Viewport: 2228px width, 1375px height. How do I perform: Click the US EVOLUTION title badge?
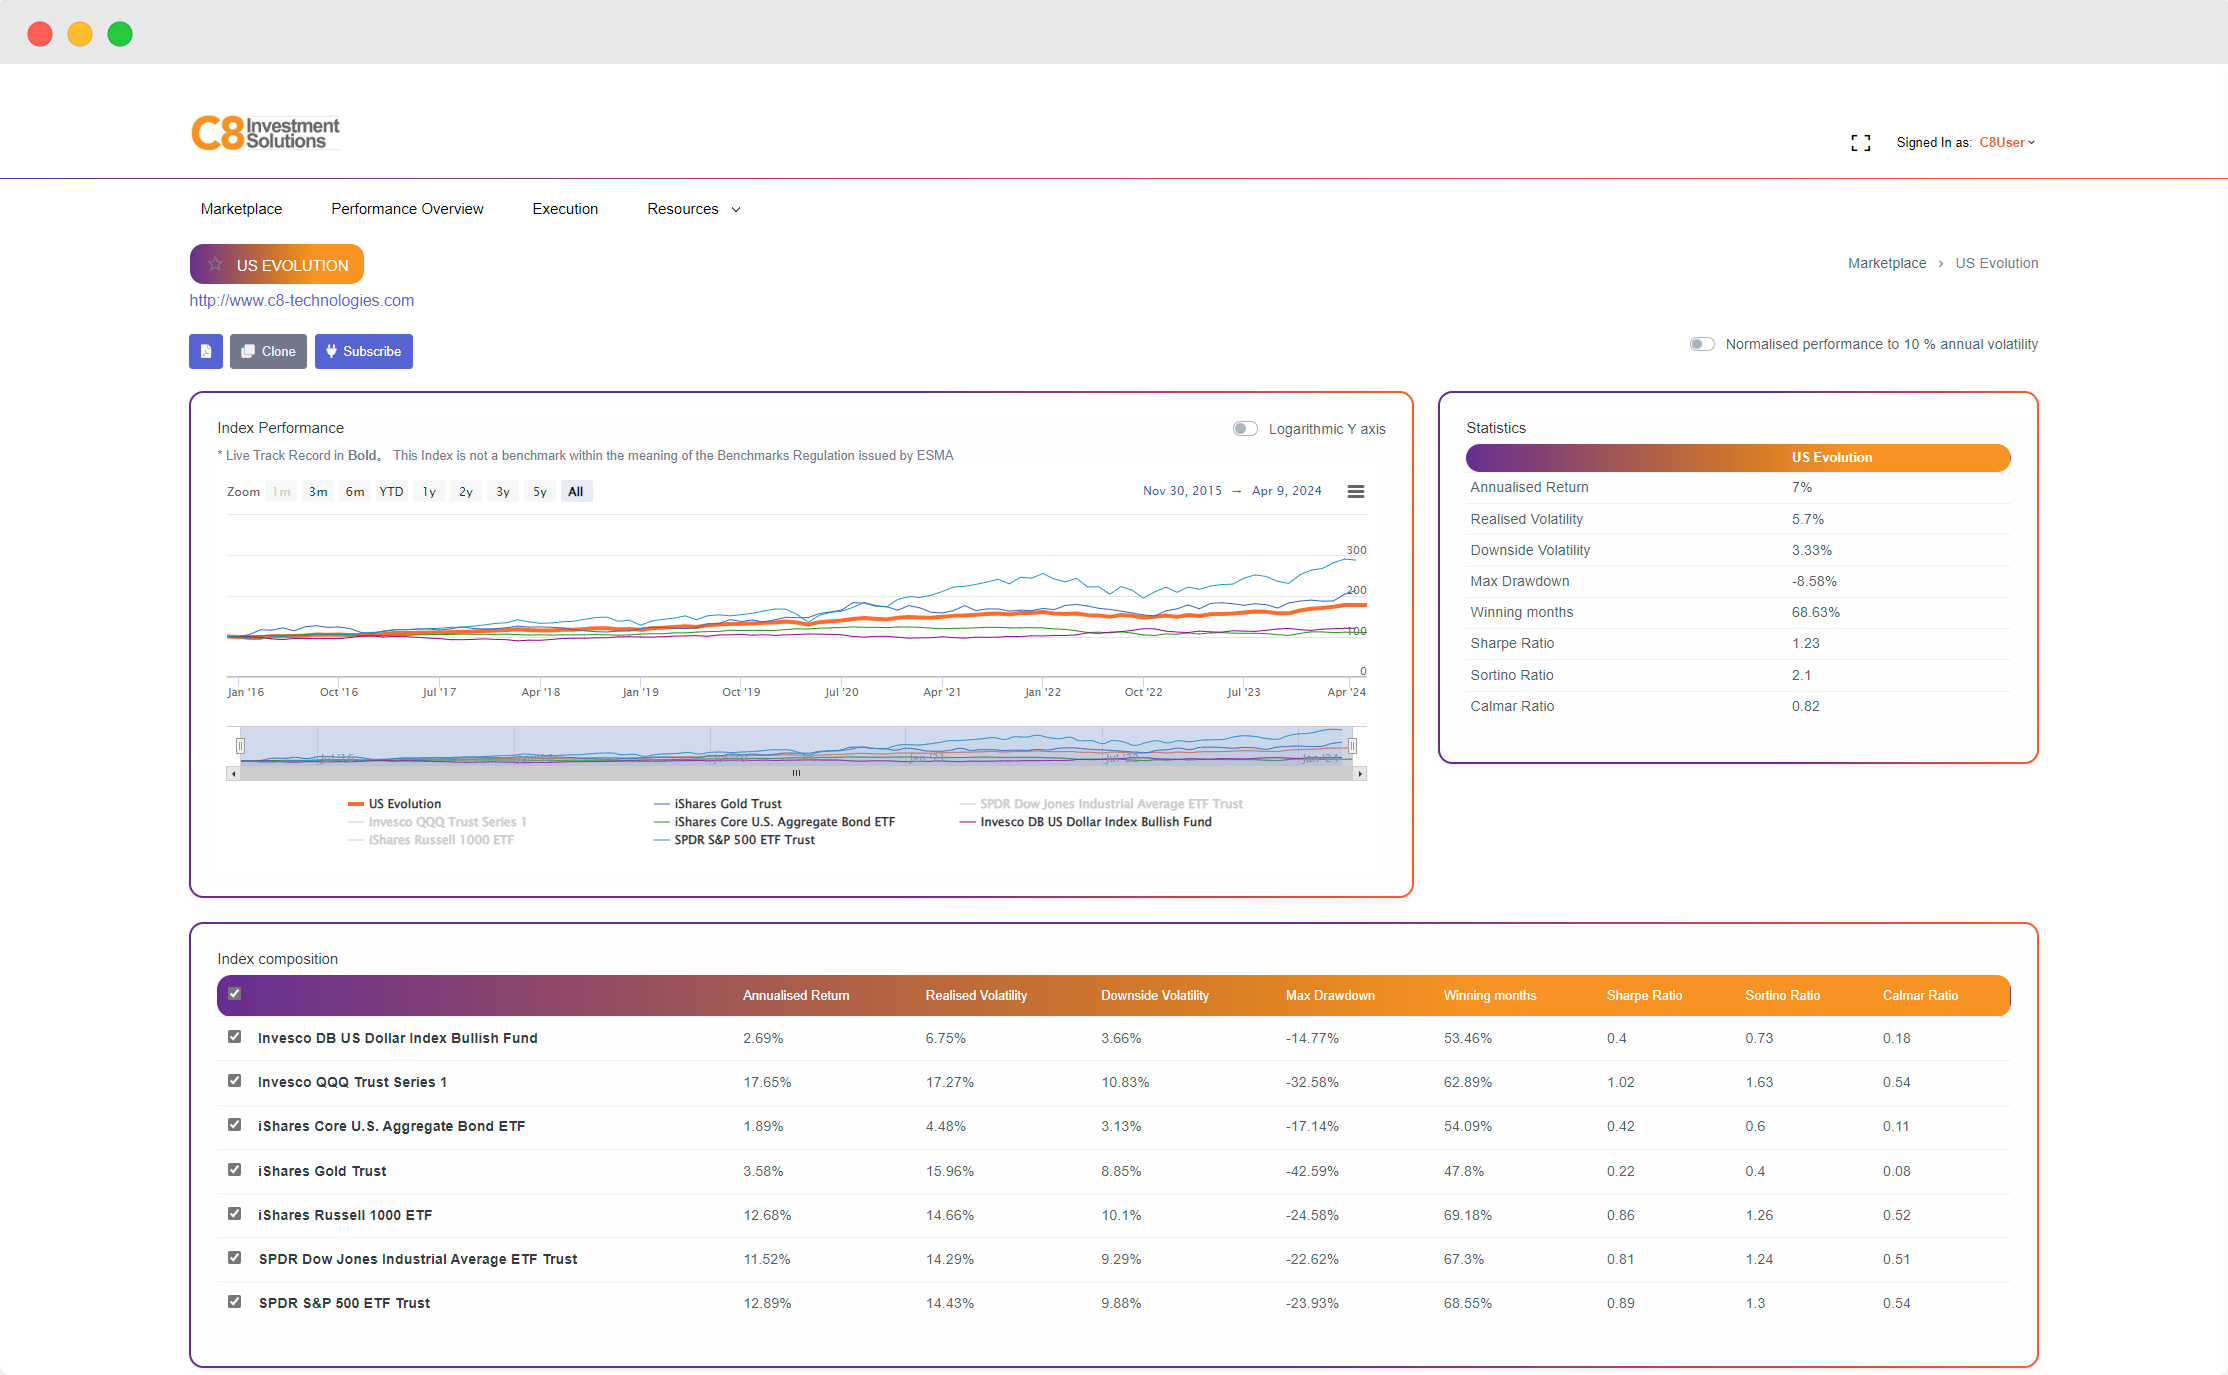(x=277, y=264)
